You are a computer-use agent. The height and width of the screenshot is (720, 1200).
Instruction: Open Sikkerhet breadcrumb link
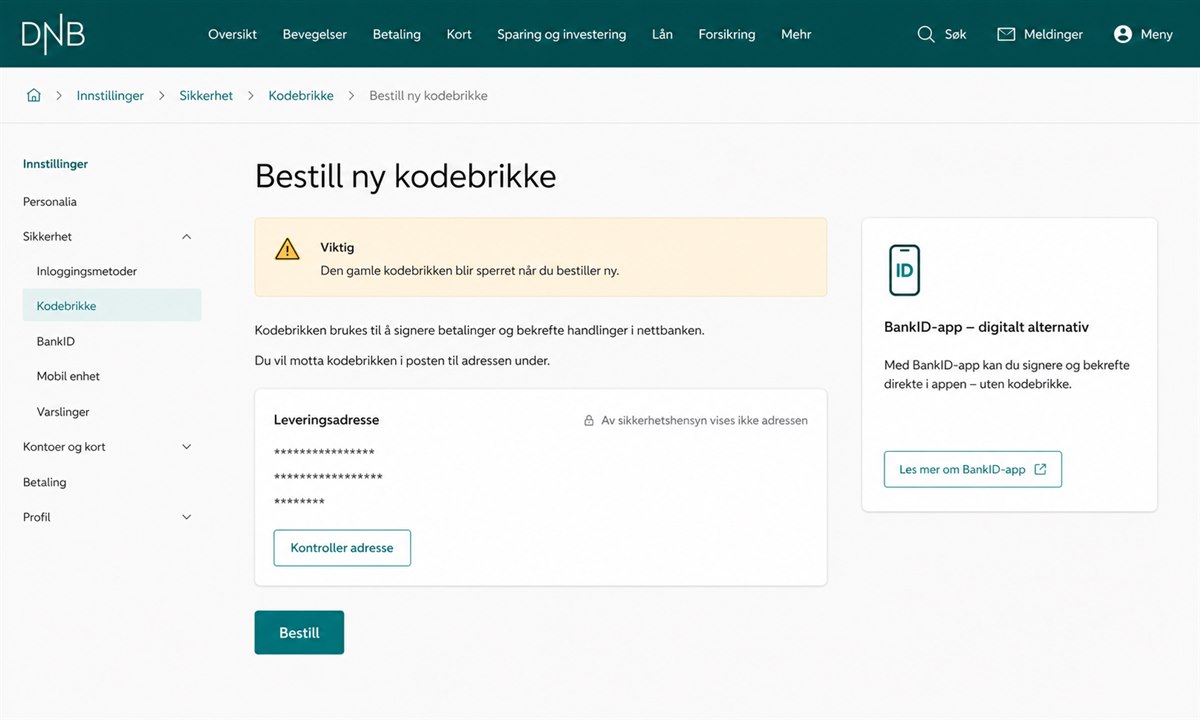pyautogui.click(x=206, y=96)
